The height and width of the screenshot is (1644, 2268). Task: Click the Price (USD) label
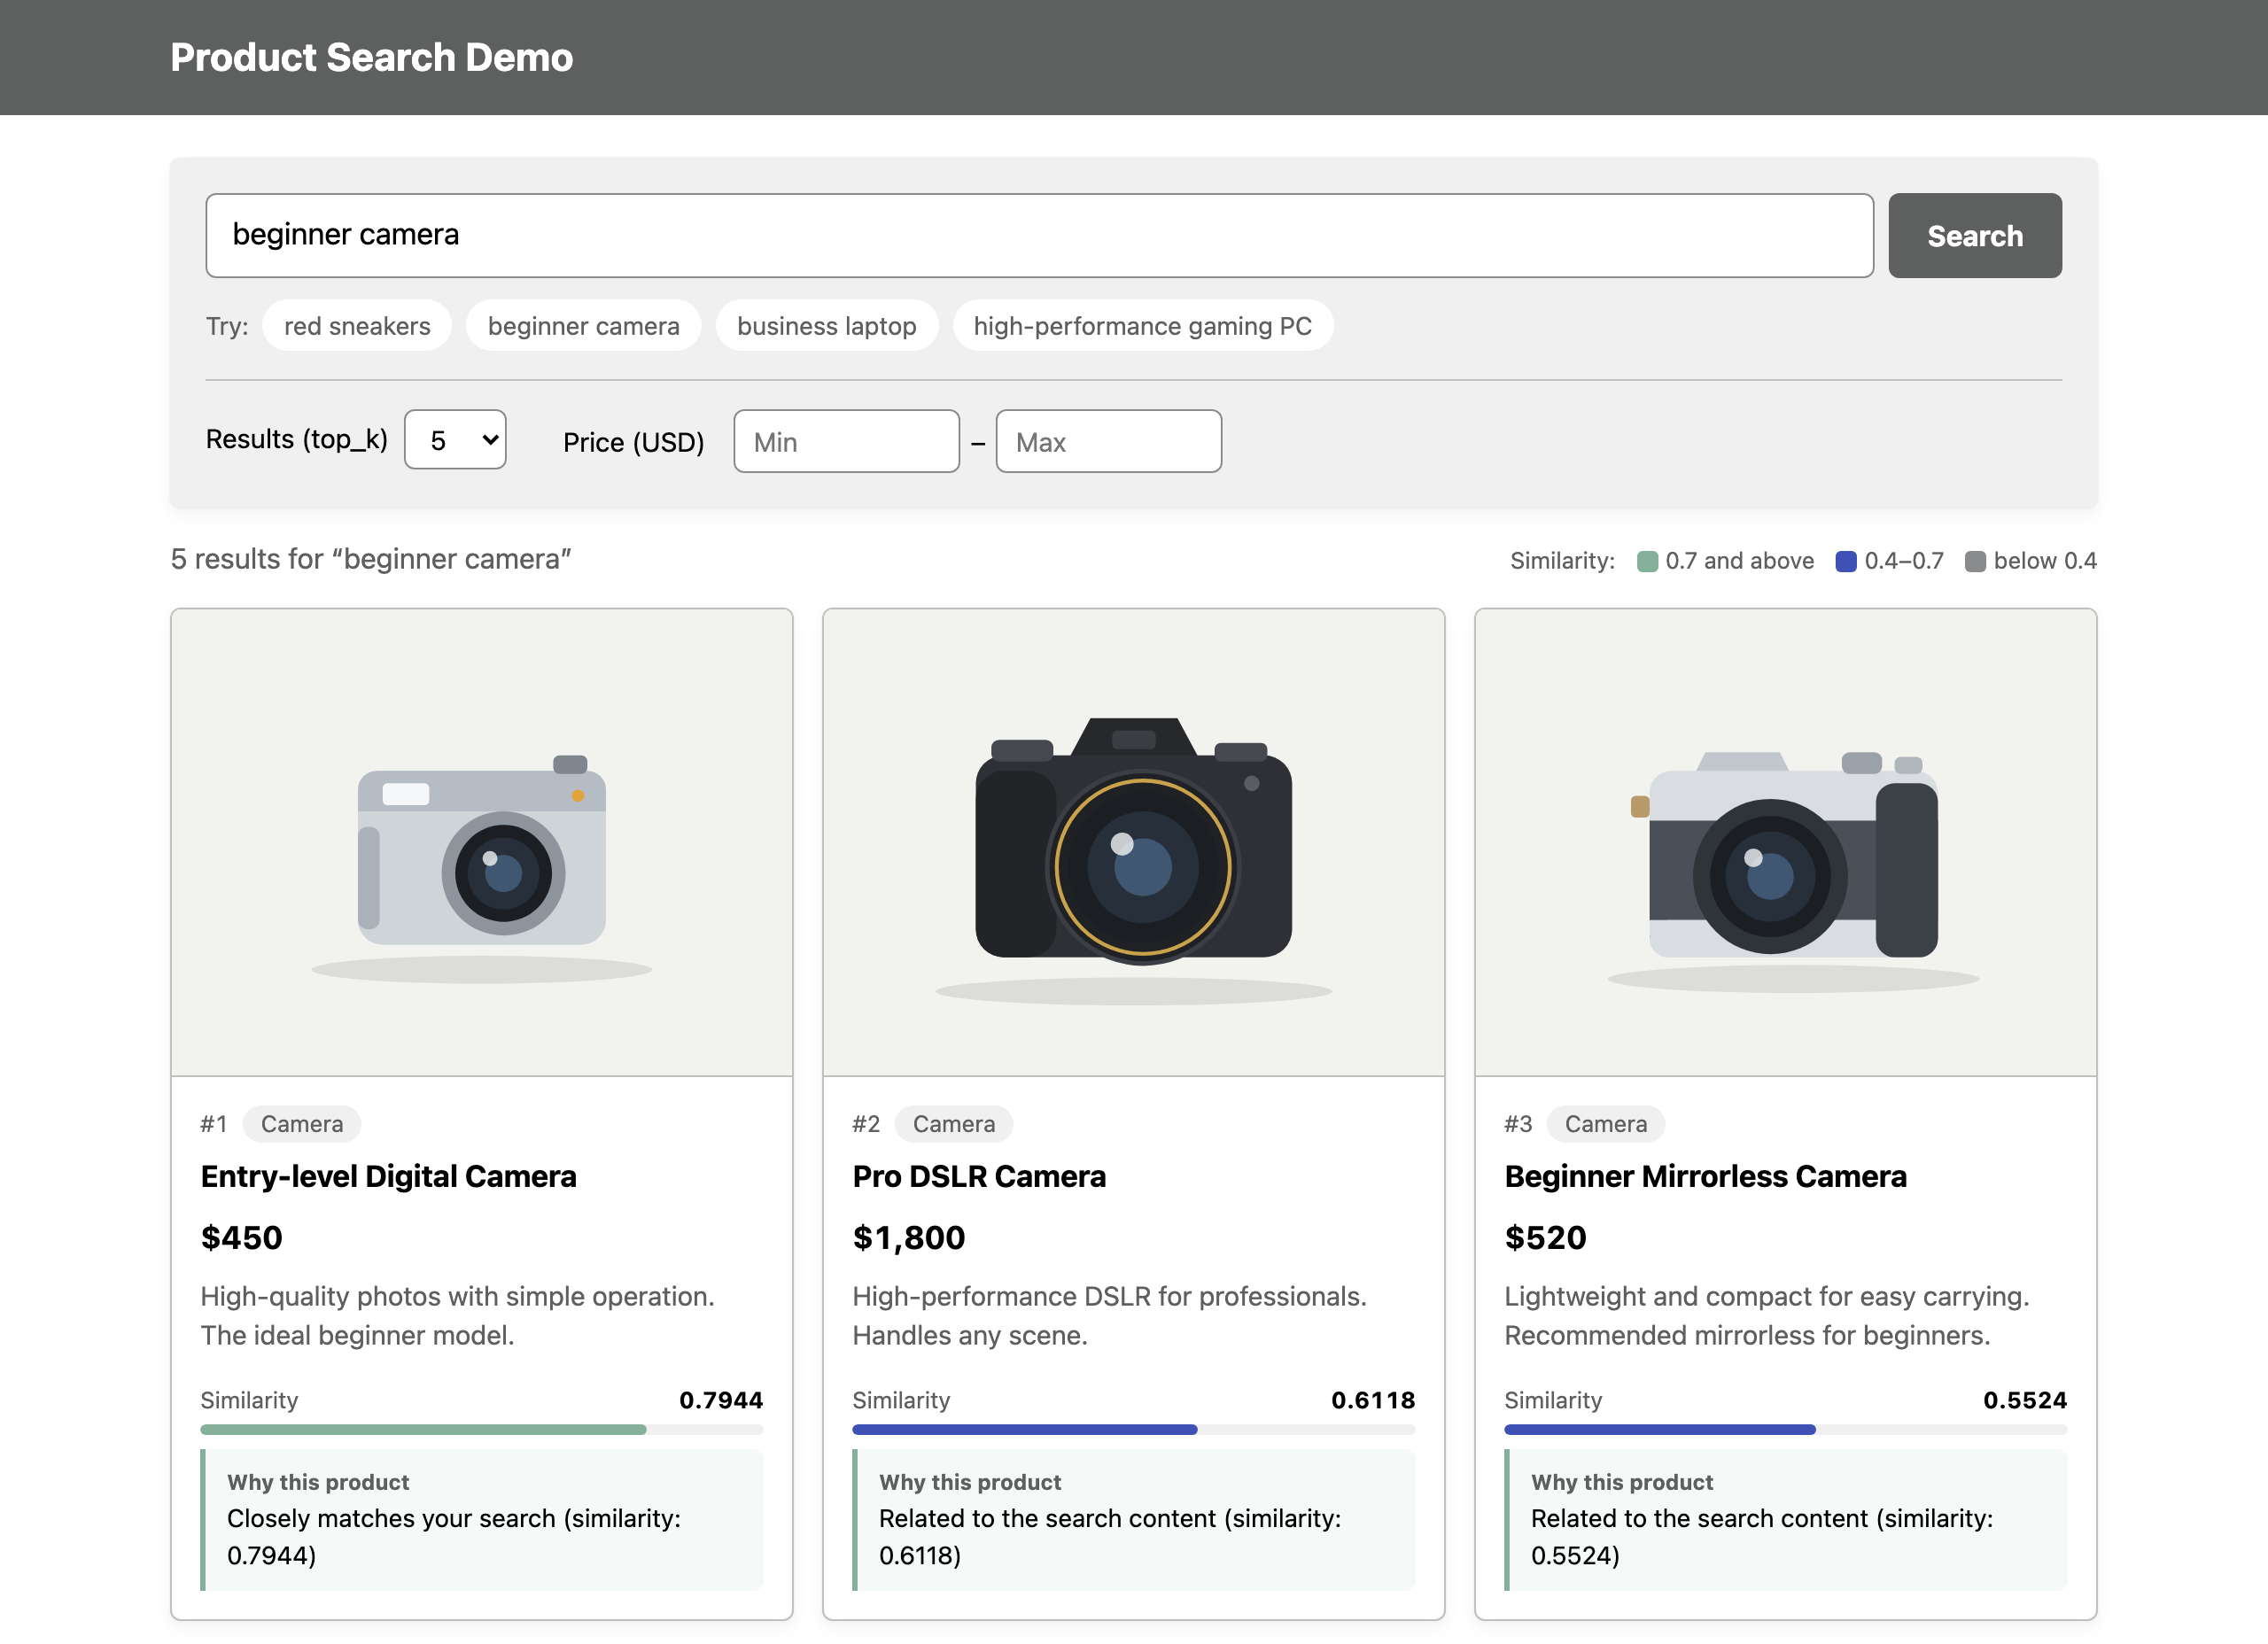[633, 442]
